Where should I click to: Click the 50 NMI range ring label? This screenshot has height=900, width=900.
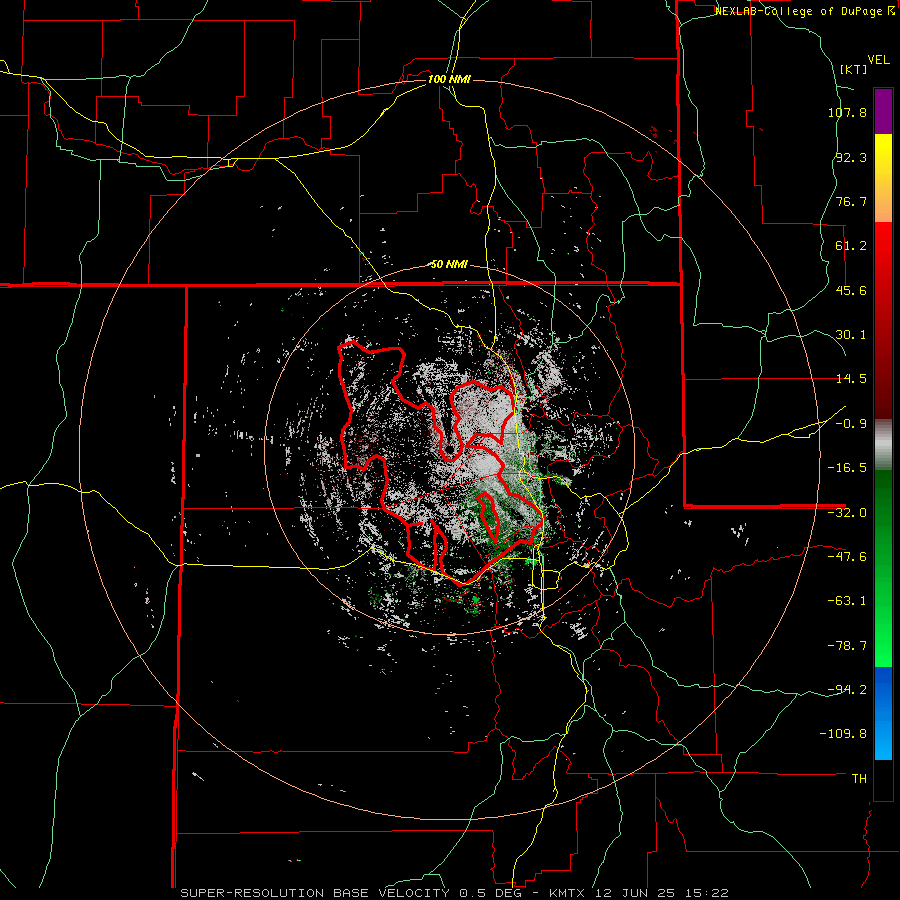449,265
